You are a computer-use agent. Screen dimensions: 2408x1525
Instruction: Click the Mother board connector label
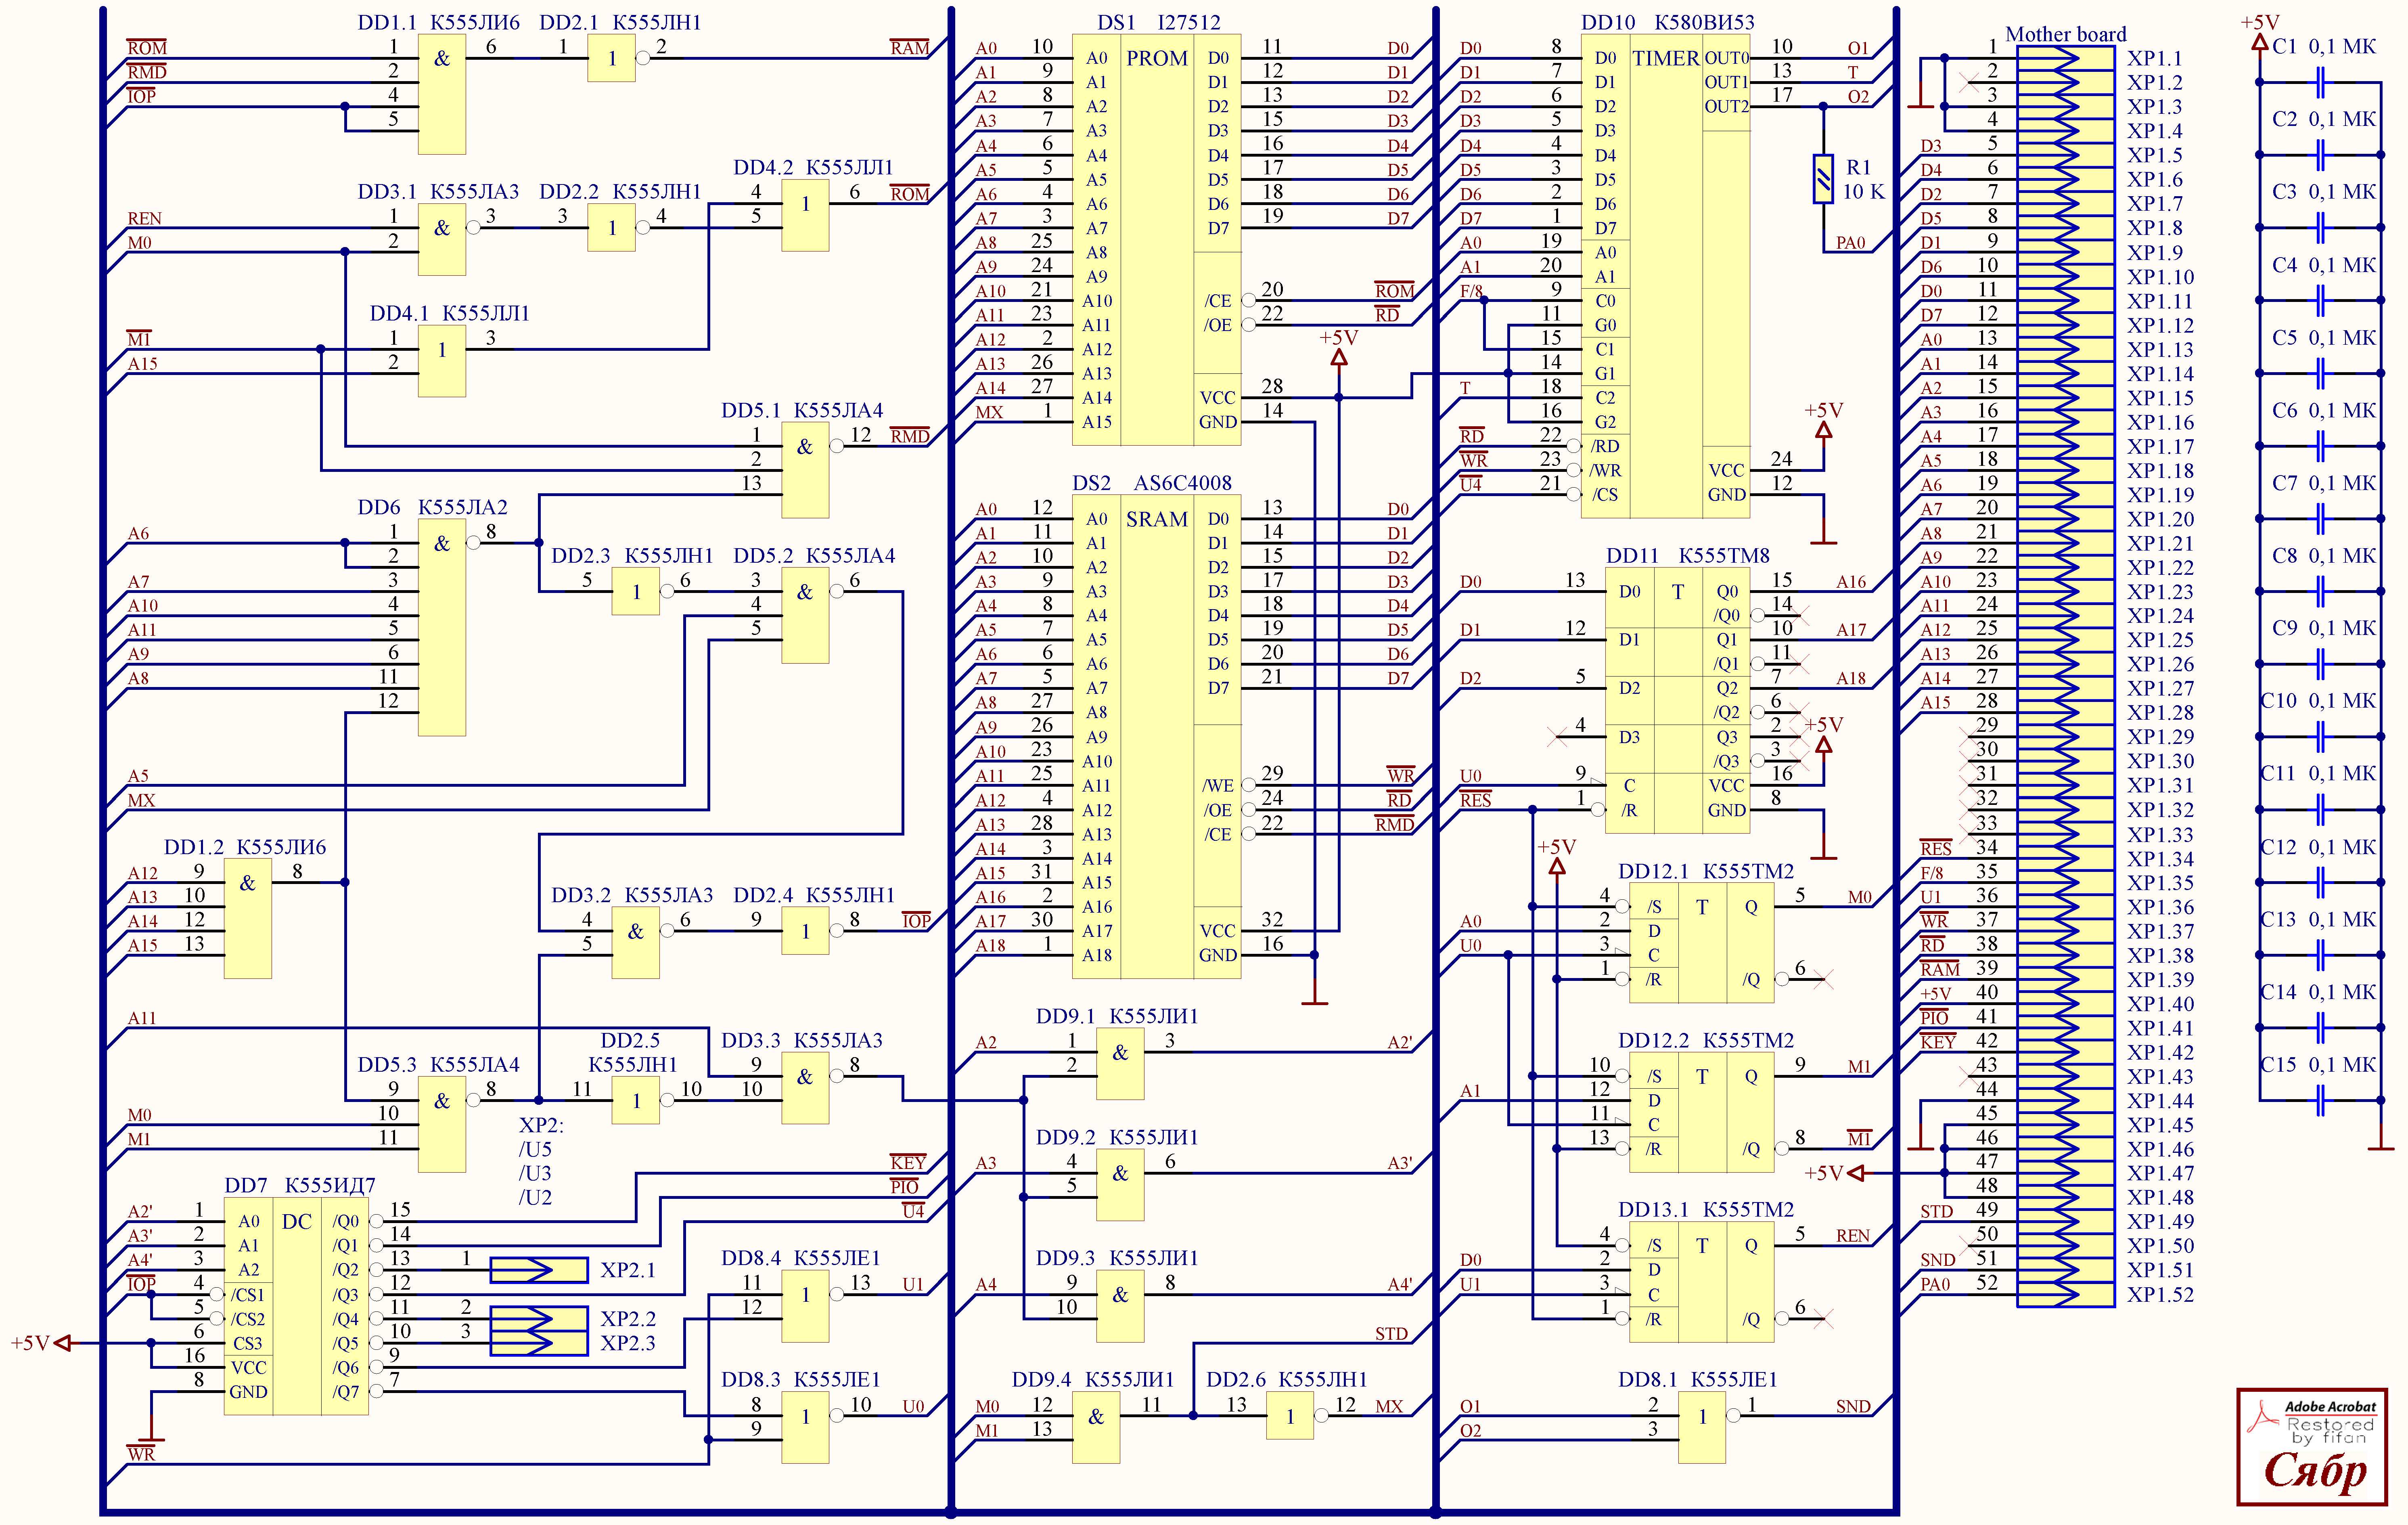pyautogui.click(x=2066, y=34)
